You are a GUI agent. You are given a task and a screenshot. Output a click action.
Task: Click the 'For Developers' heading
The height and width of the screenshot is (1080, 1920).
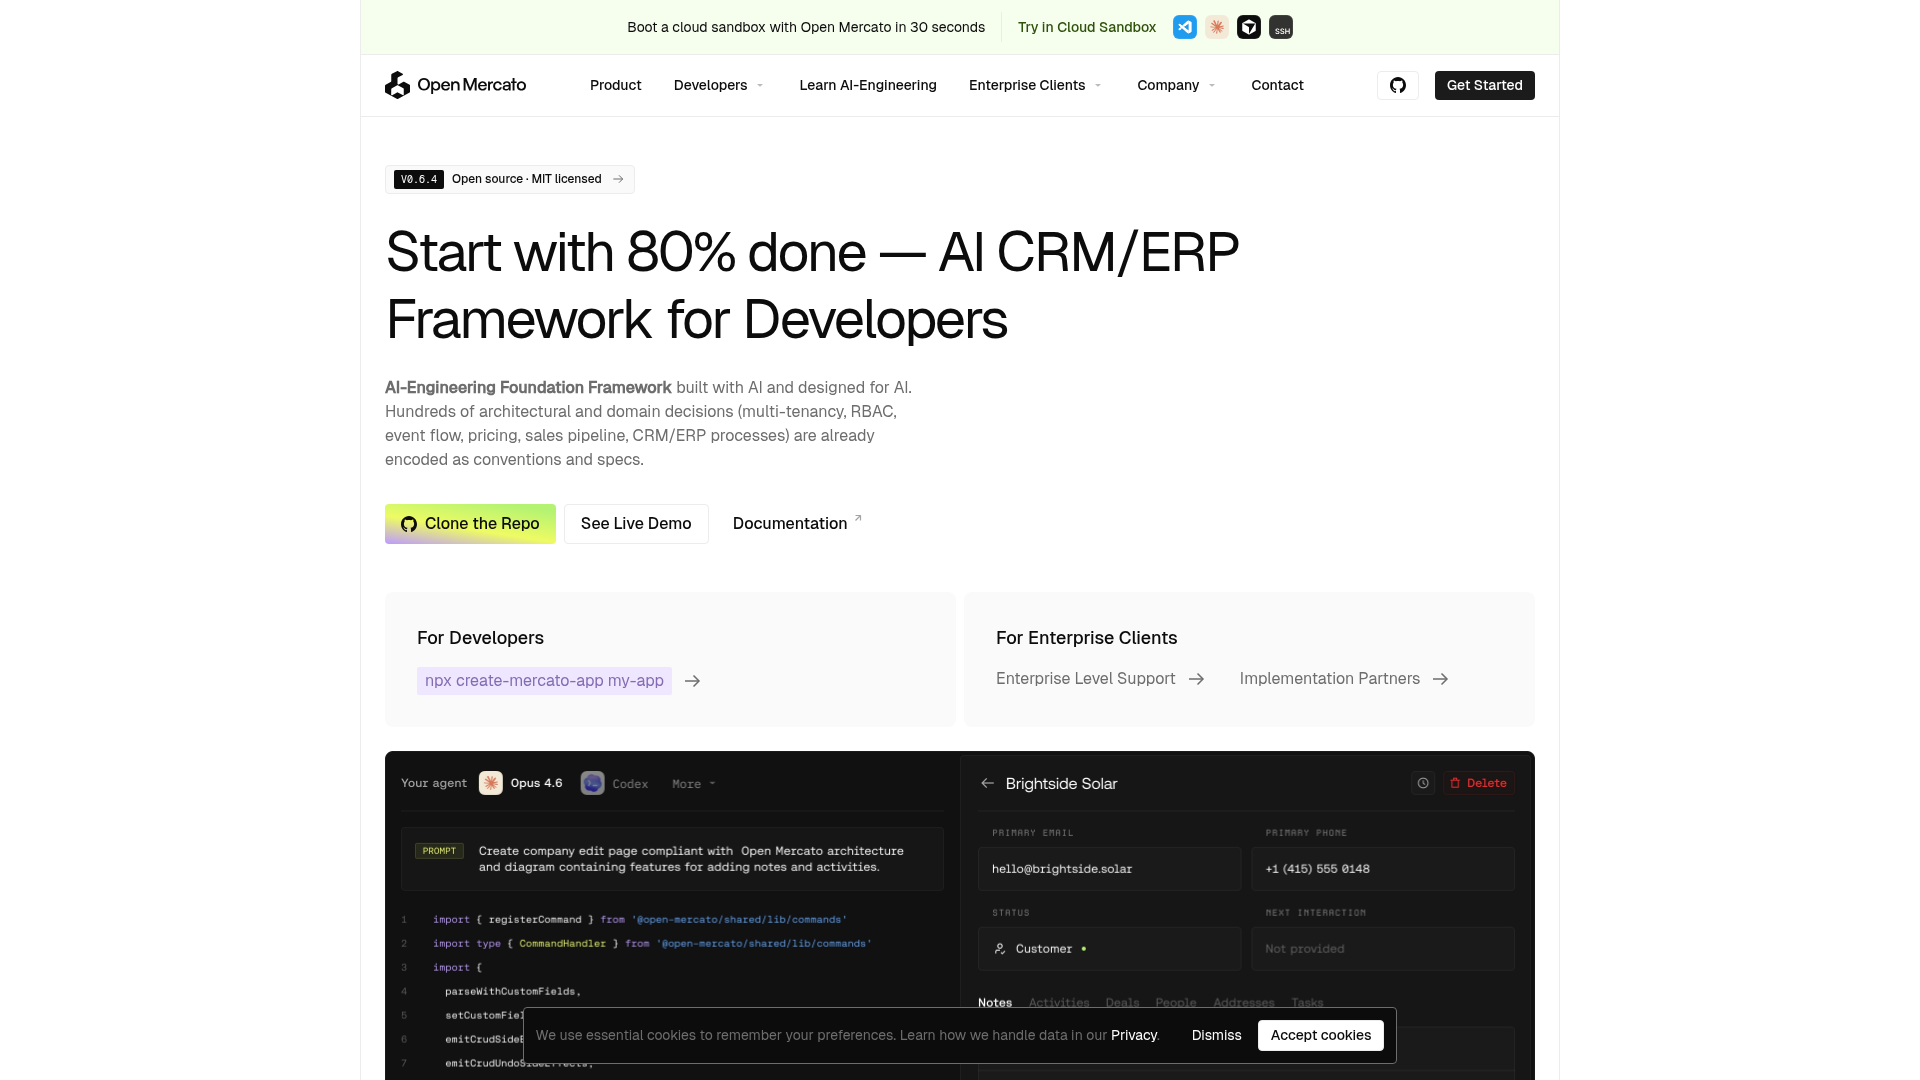point(480,638)
